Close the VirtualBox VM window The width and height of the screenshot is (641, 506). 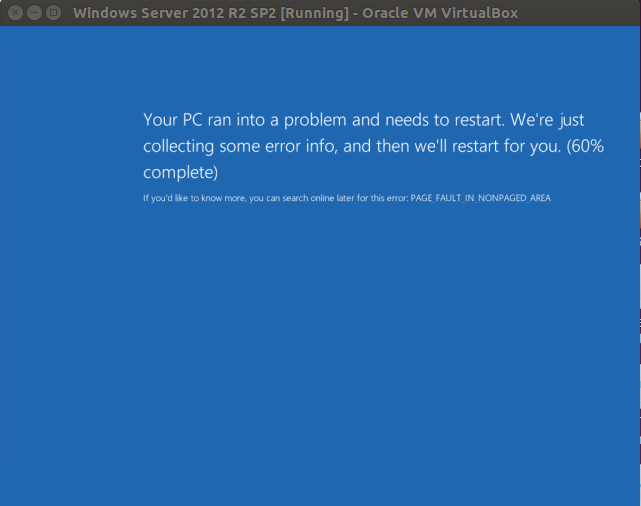[15, 13]
